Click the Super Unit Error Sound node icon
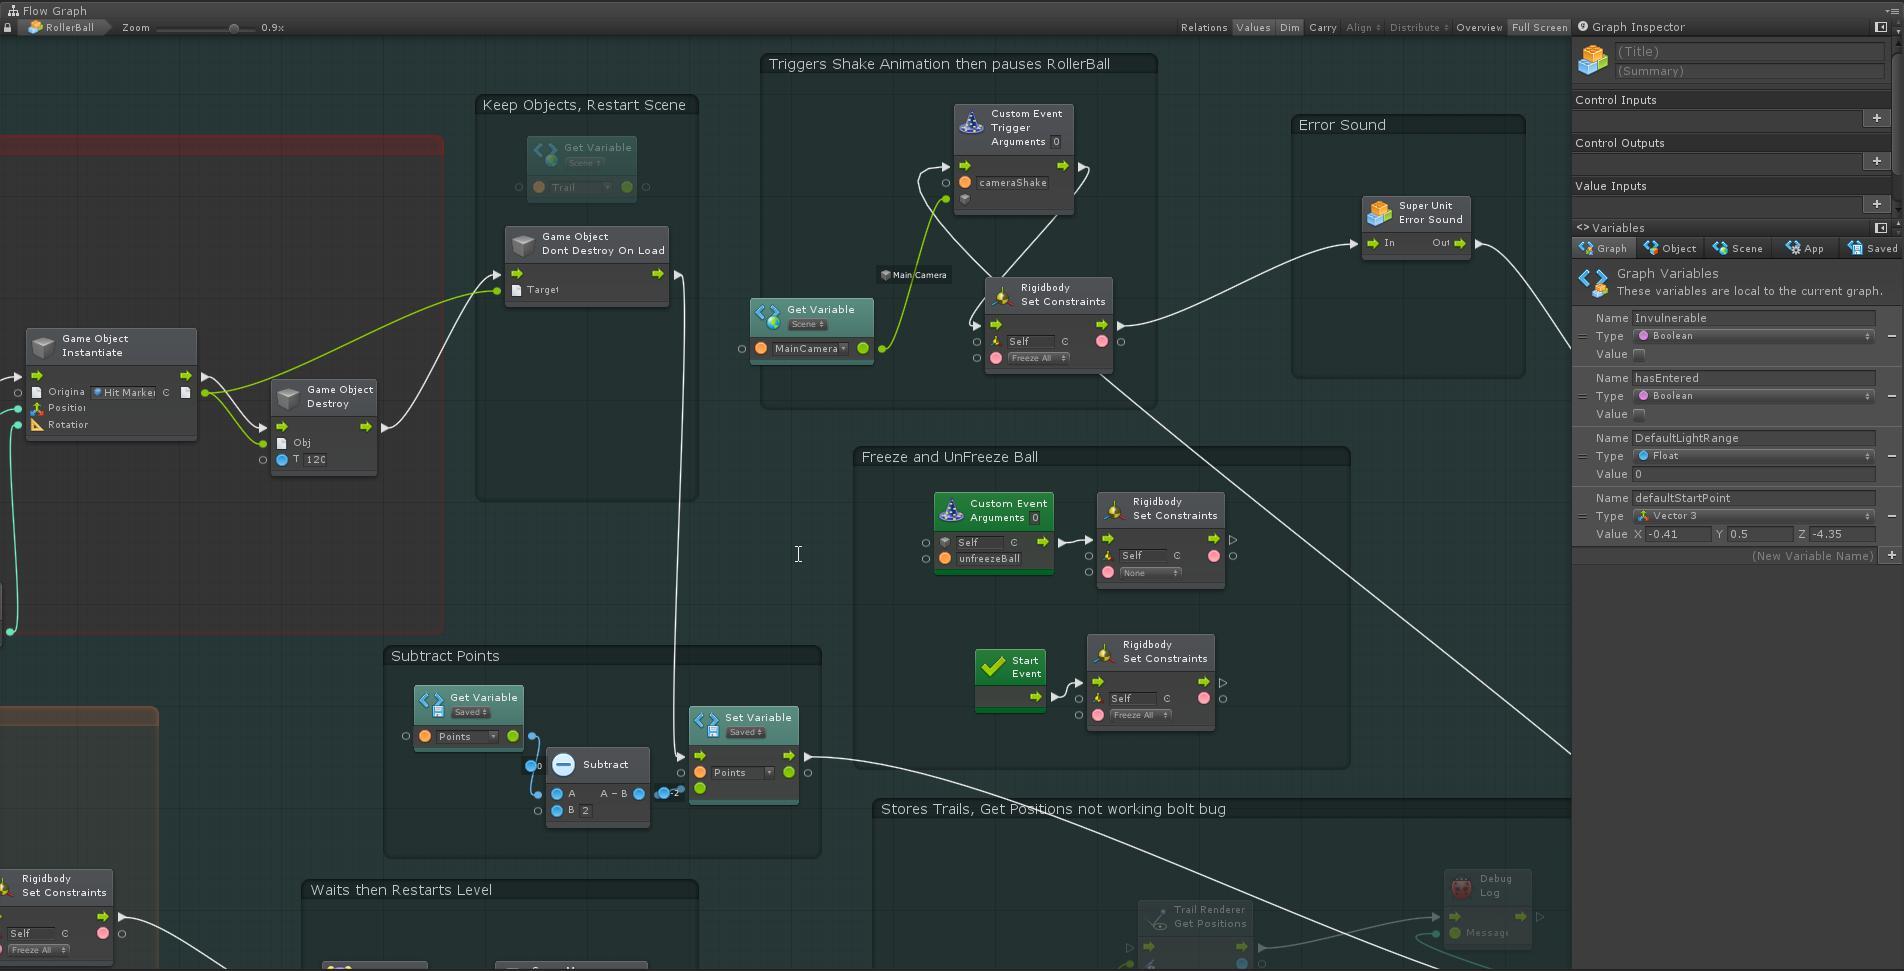 (x=1380, y=213)
